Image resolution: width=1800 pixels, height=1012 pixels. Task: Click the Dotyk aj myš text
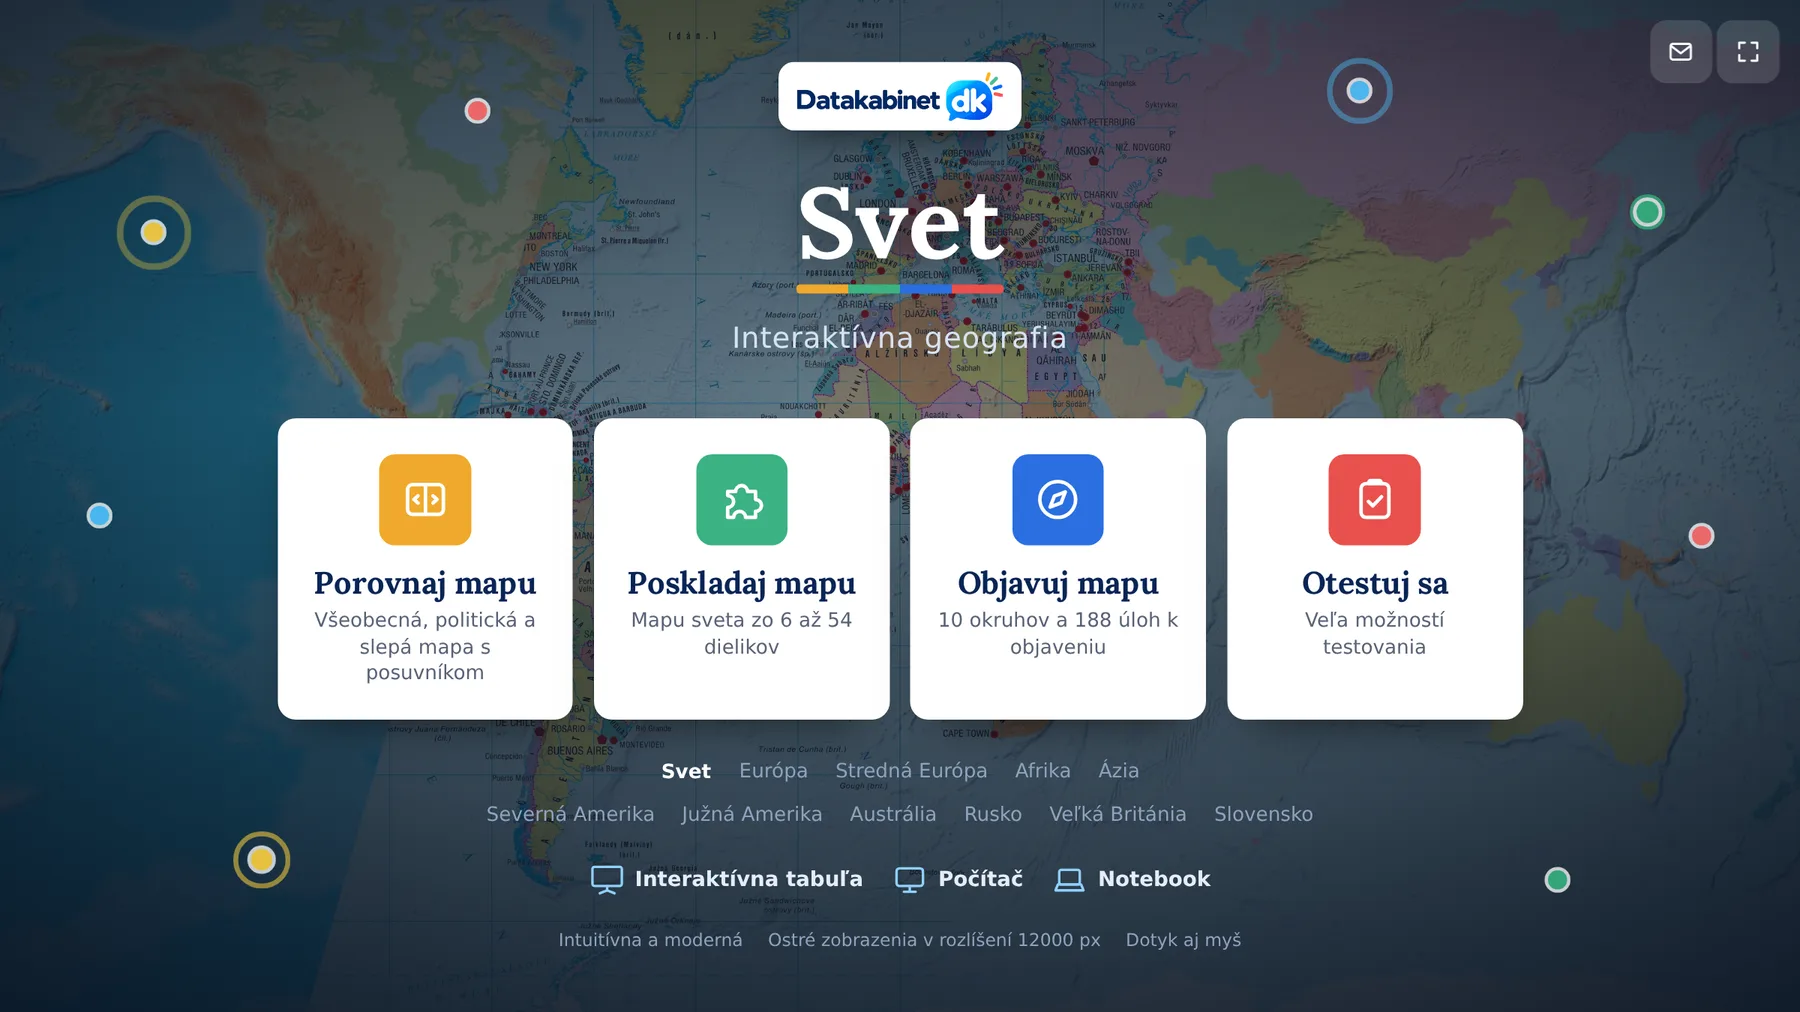click(1183, 940)
